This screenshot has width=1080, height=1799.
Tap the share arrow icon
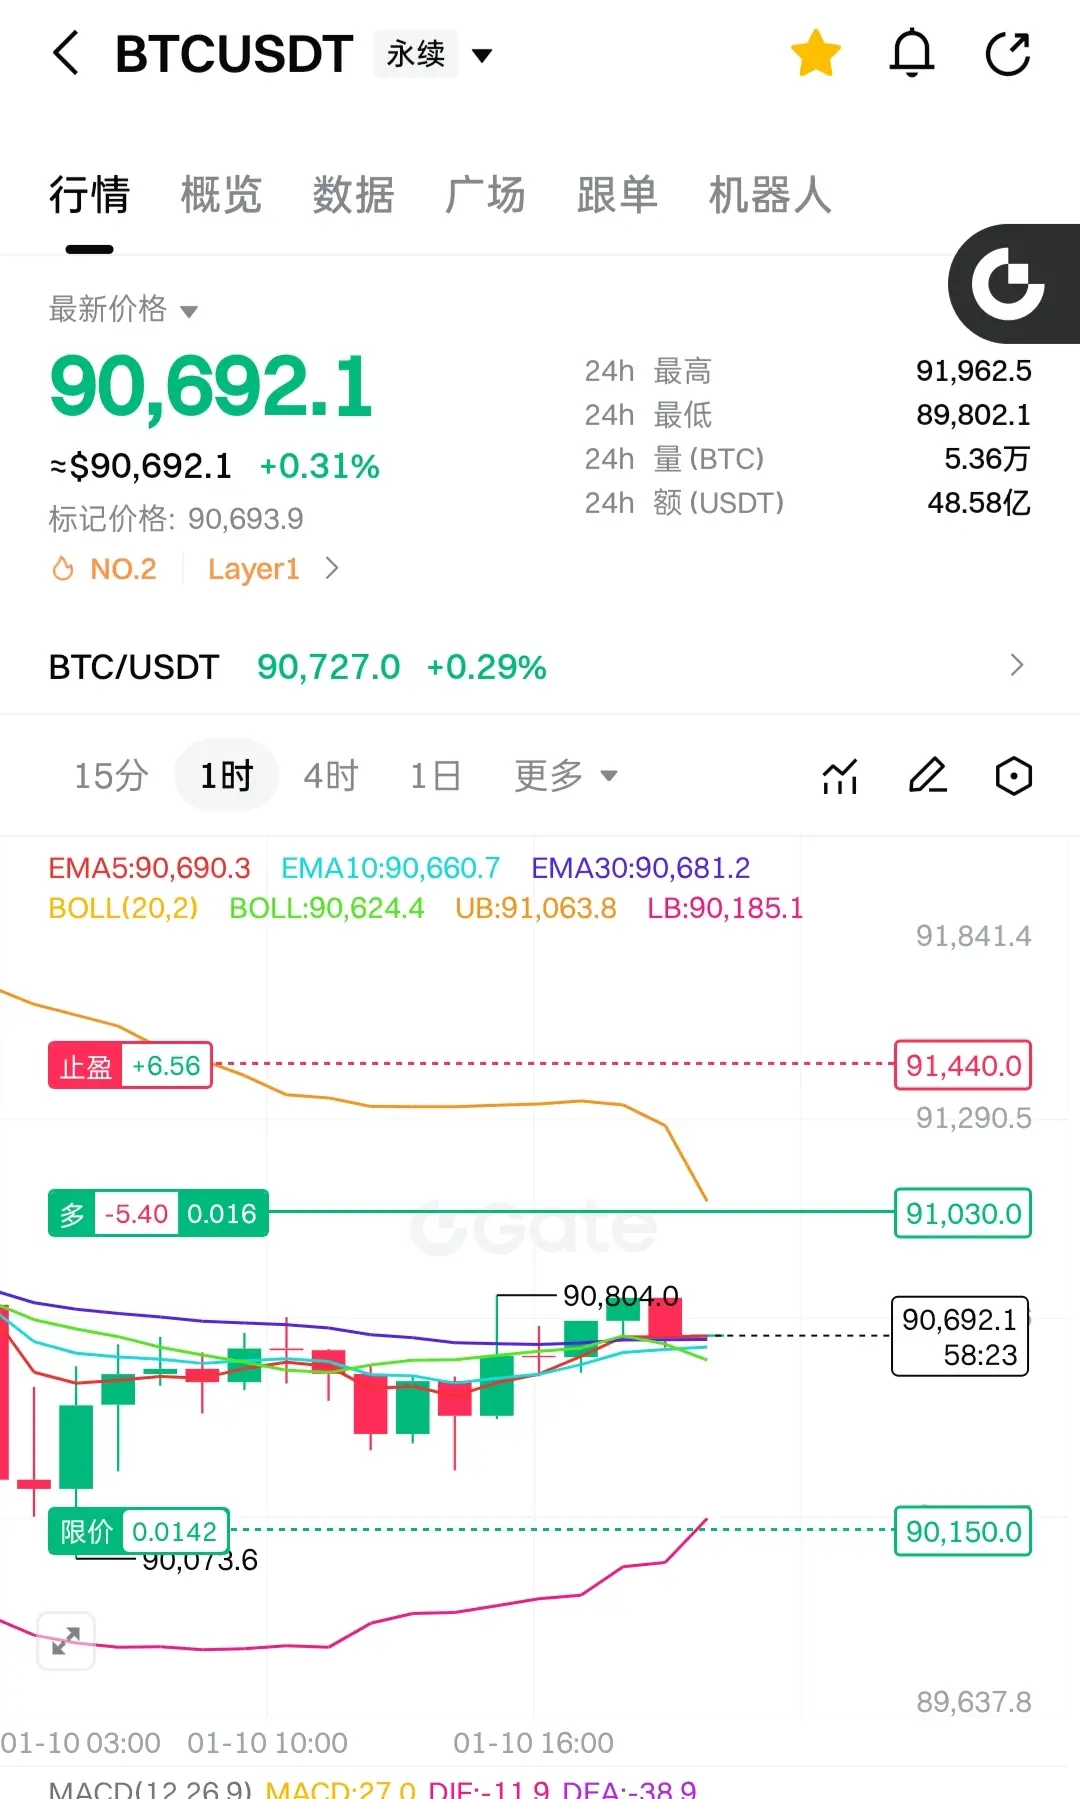pos(1008,53)
